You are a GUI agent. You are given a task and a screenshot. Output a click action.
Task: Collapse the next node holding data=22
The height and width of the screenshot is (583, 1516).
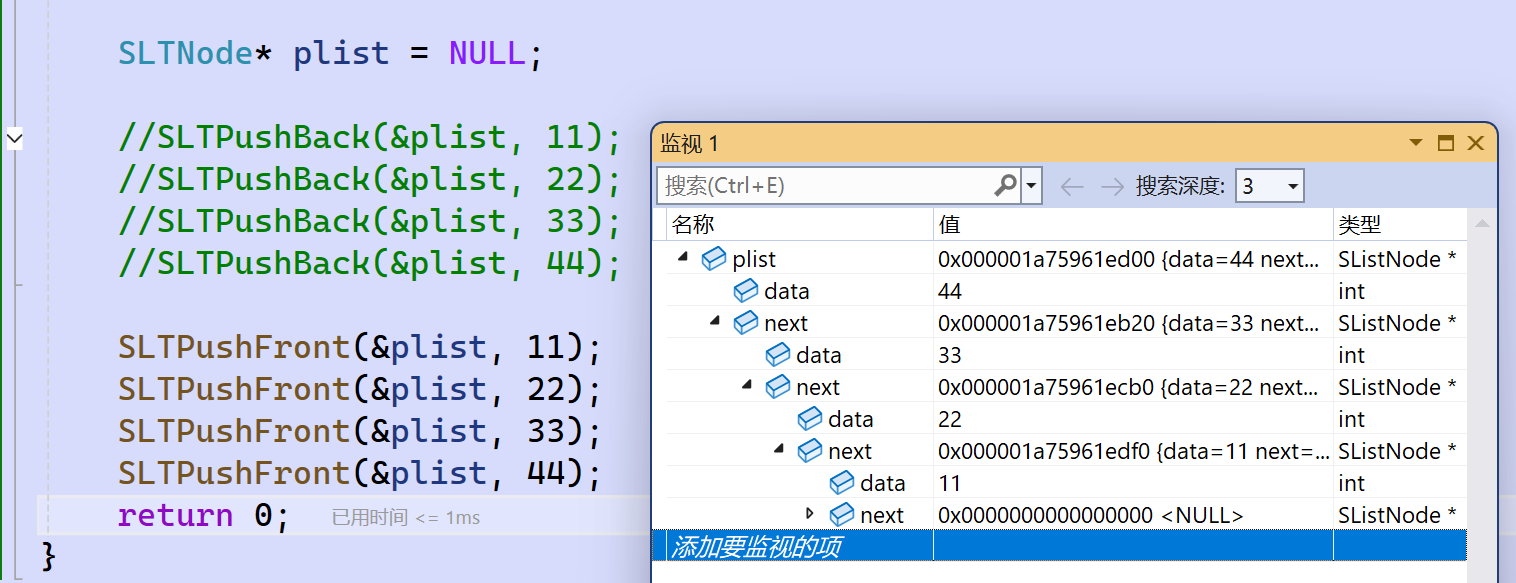tap(747, 385)
